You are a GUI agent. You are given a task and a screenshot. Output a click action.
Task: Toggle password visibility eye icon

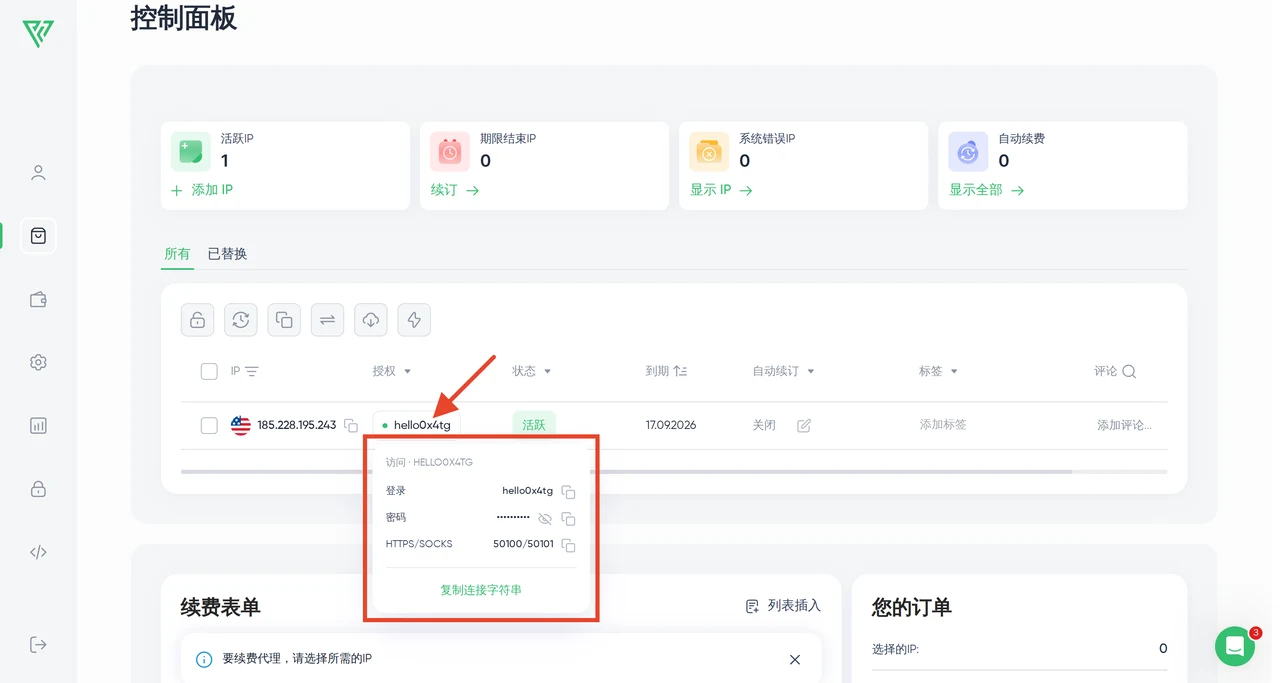[x=545, y=519]
